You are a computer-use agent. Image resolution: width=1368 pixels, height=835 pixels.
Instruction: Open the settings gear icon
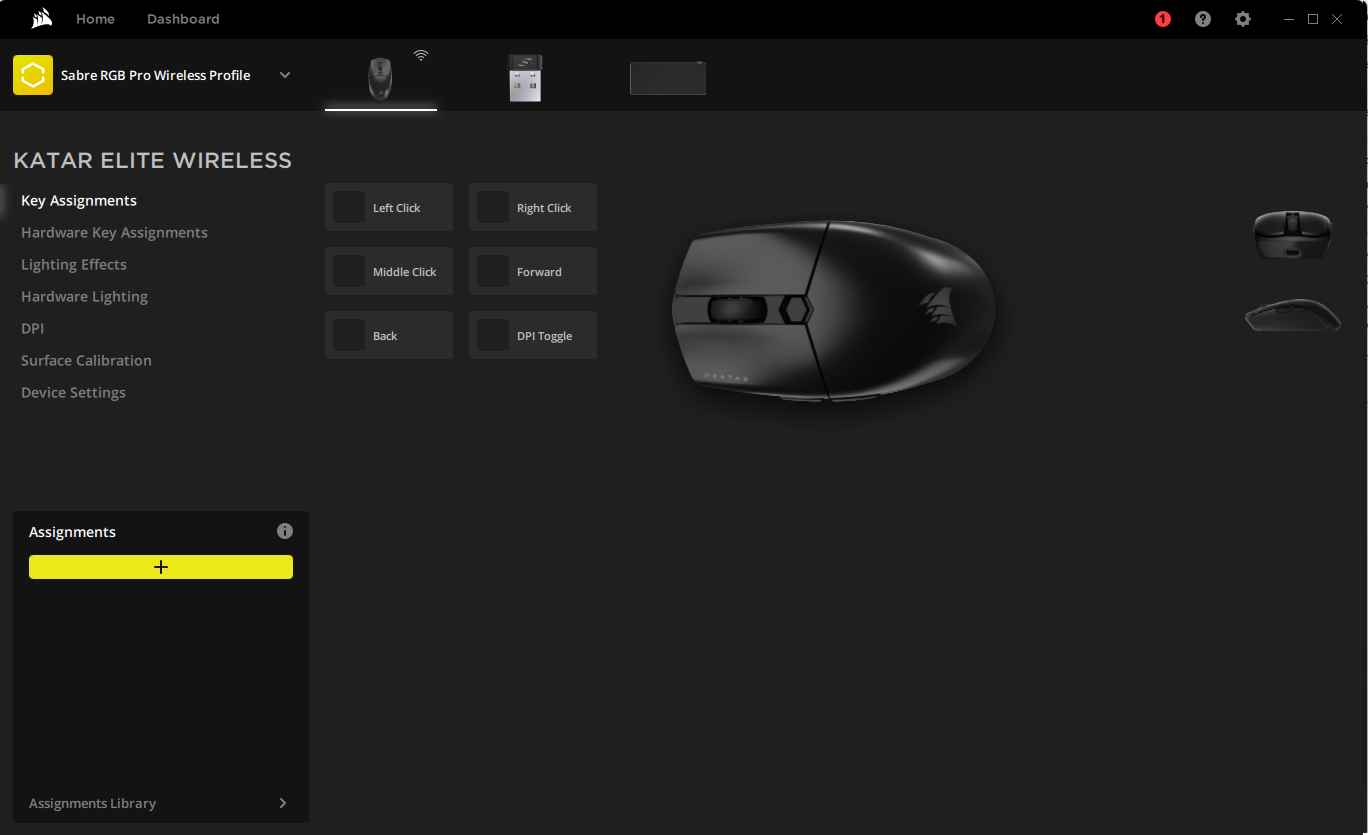coord(1243,19)
